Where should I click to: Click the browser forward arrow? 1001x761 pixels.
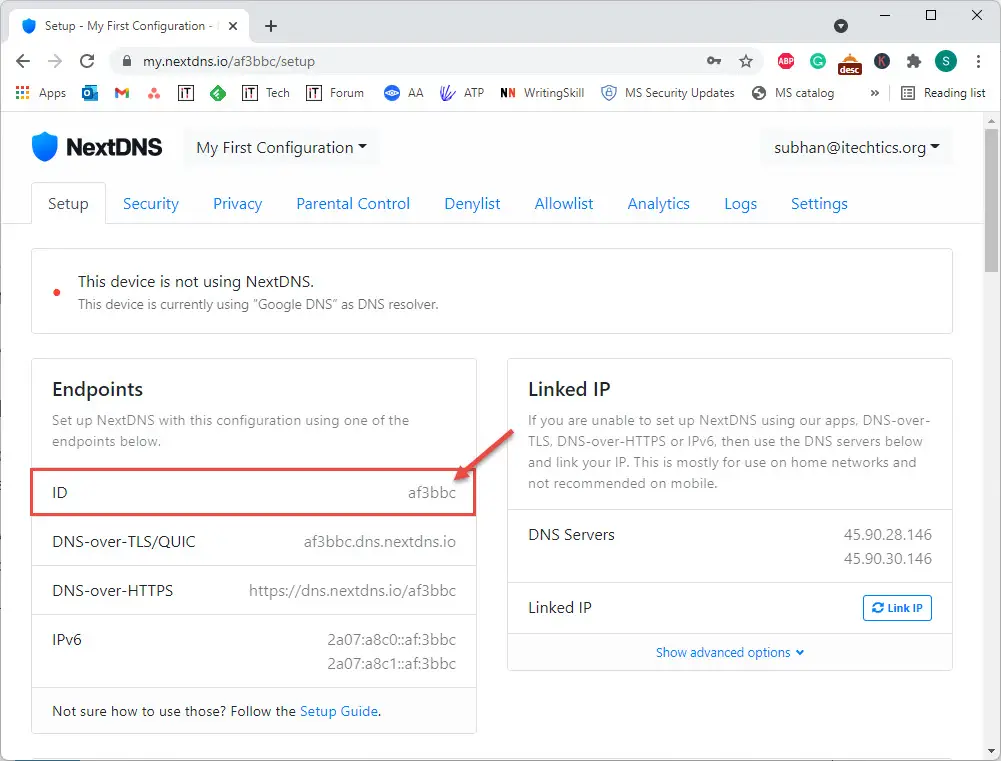tap(55, 61)
